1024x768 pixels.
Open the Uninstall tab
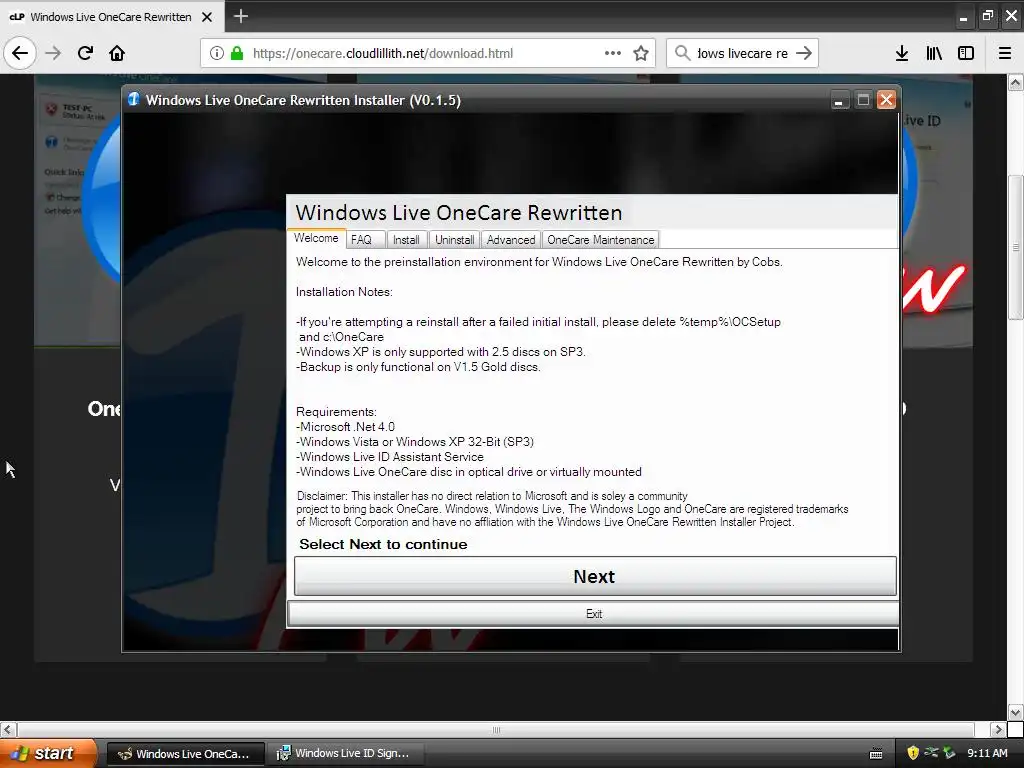tap(455, 240)
